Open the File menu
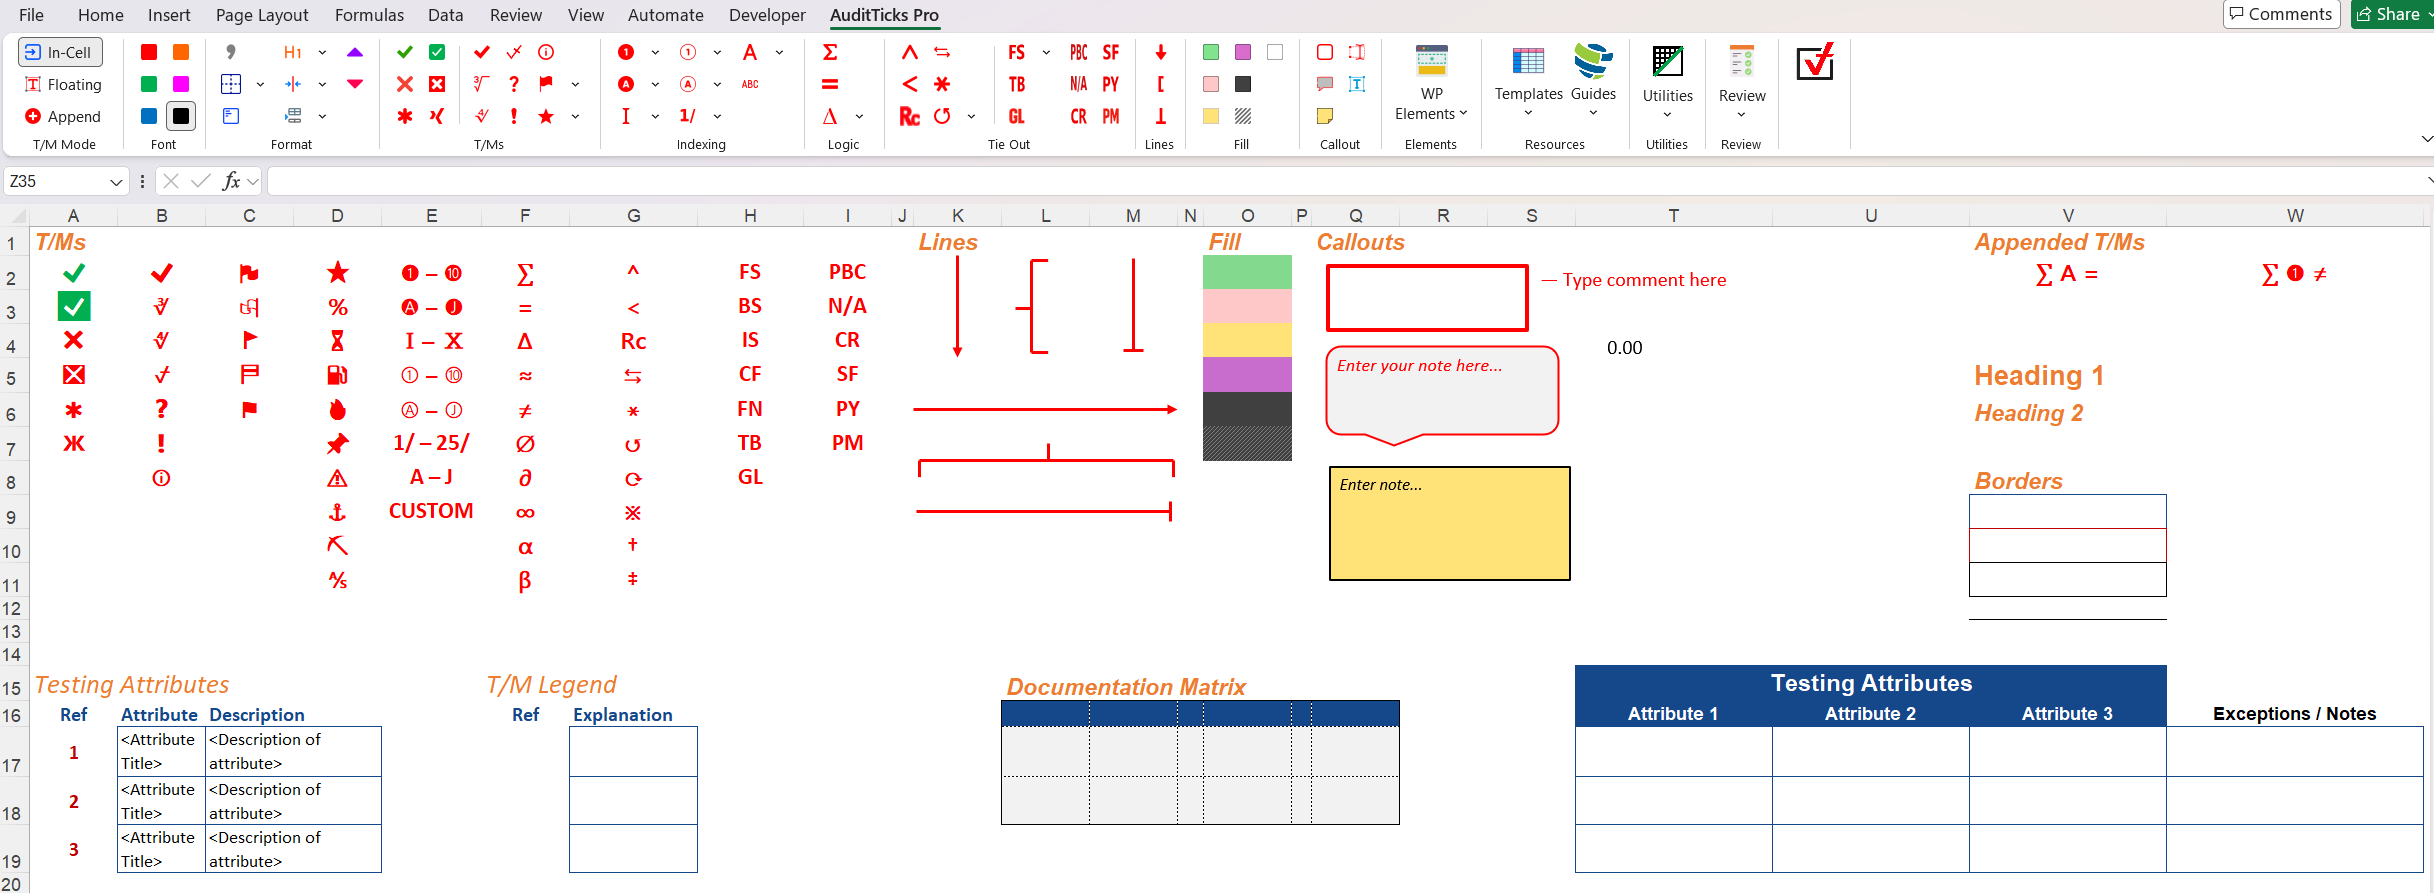This screenshot has height=893, width=2434. click(31, 15)
